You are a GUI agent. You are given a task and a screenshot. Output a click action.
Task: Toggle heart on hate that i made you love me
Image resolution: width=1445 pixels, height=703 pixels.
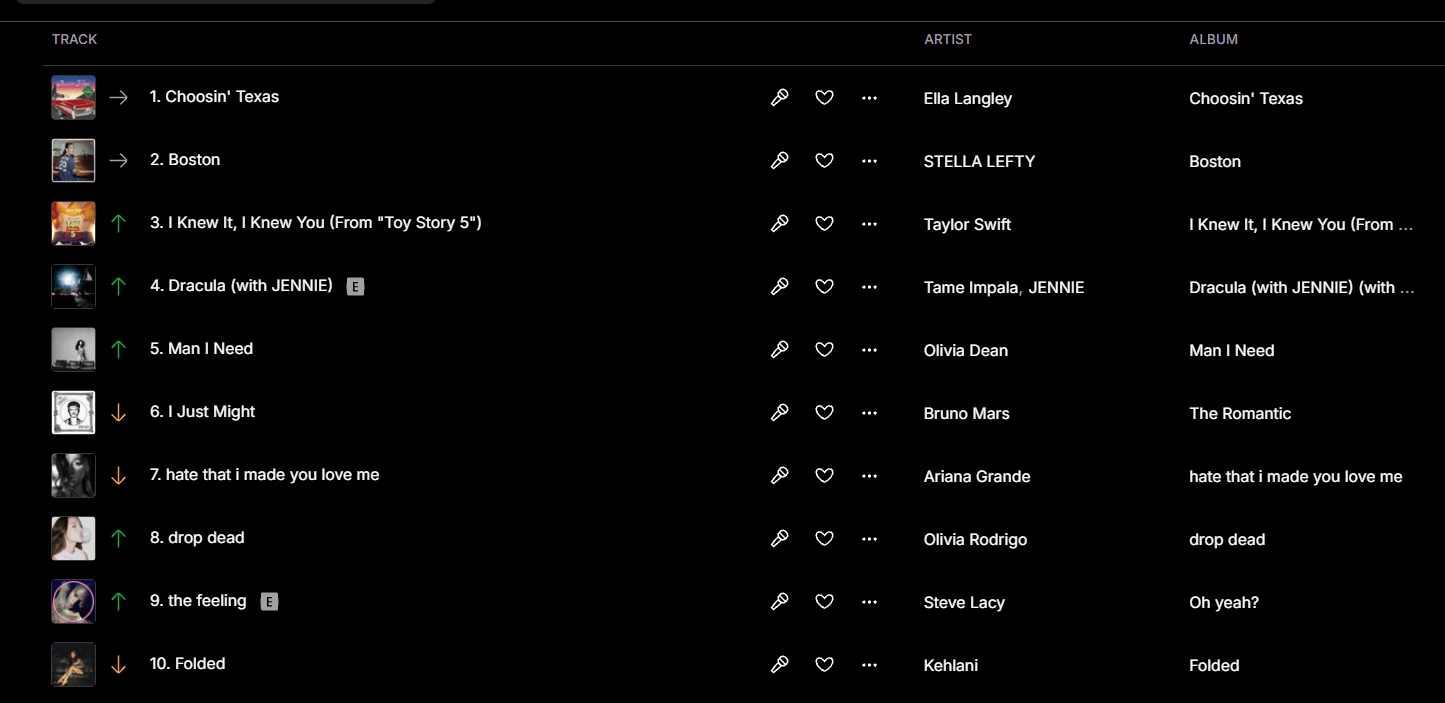point(824,475)
